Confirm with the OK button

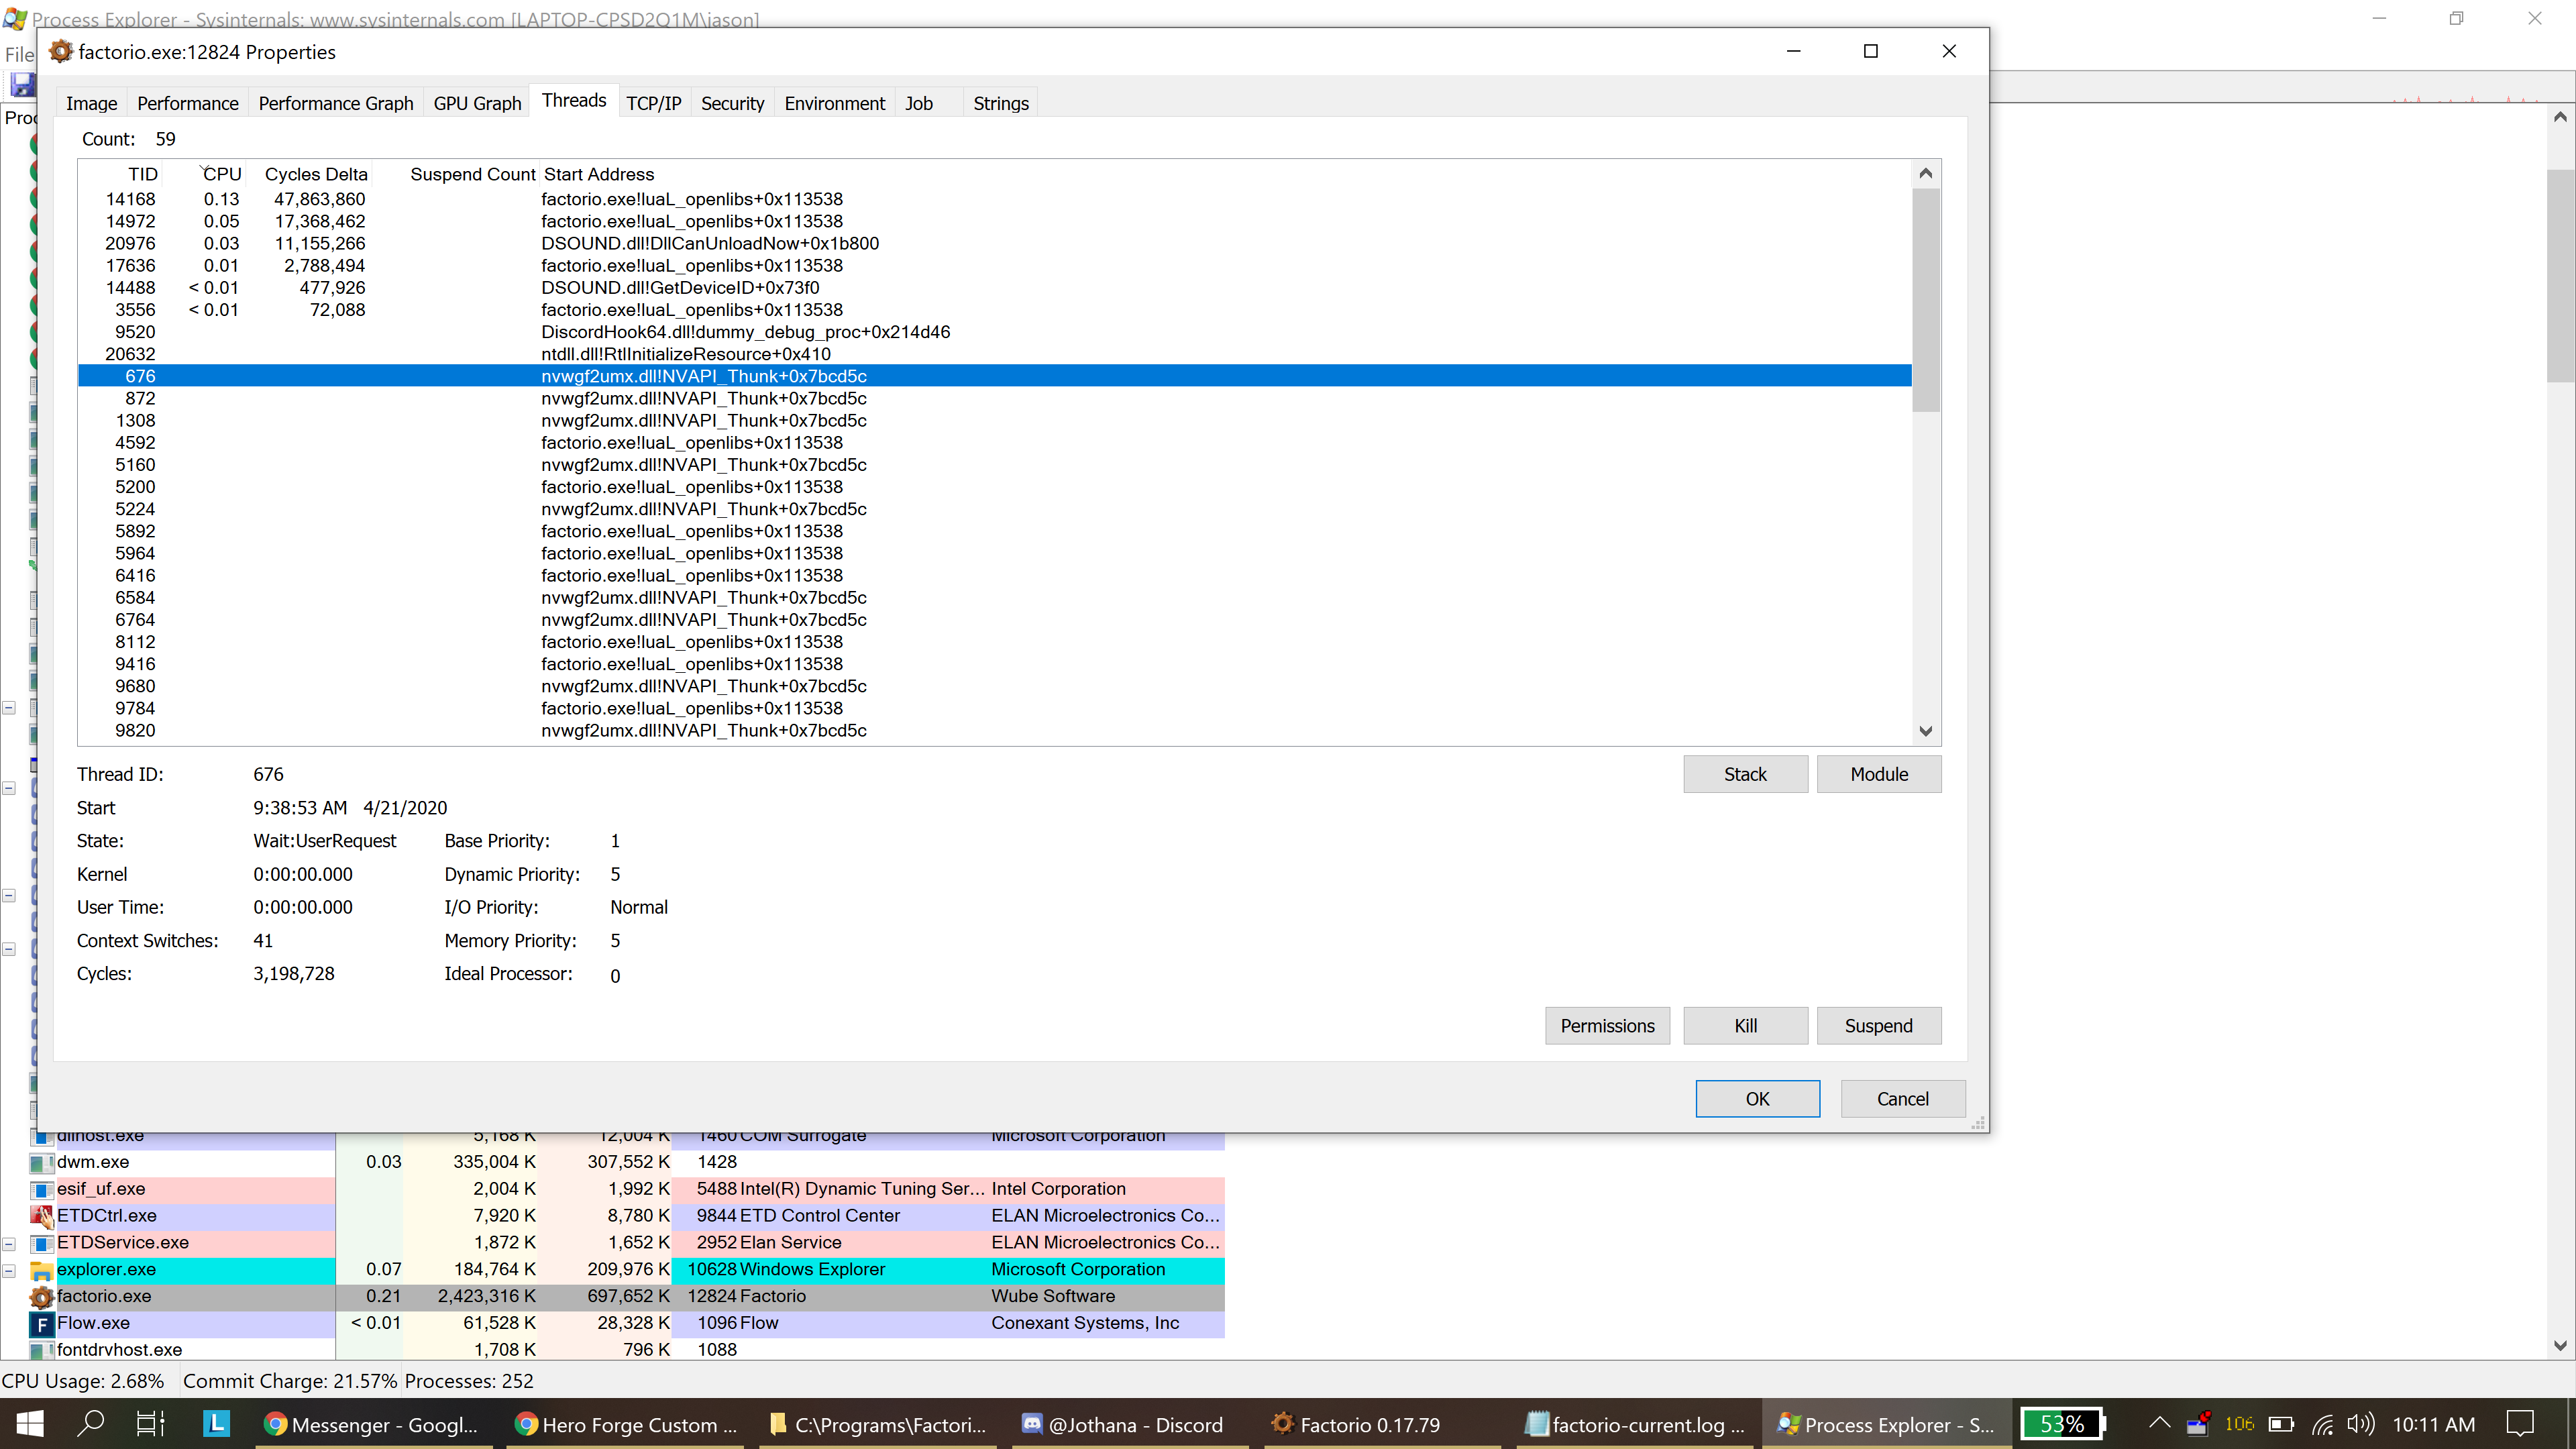point(1757,1098)
